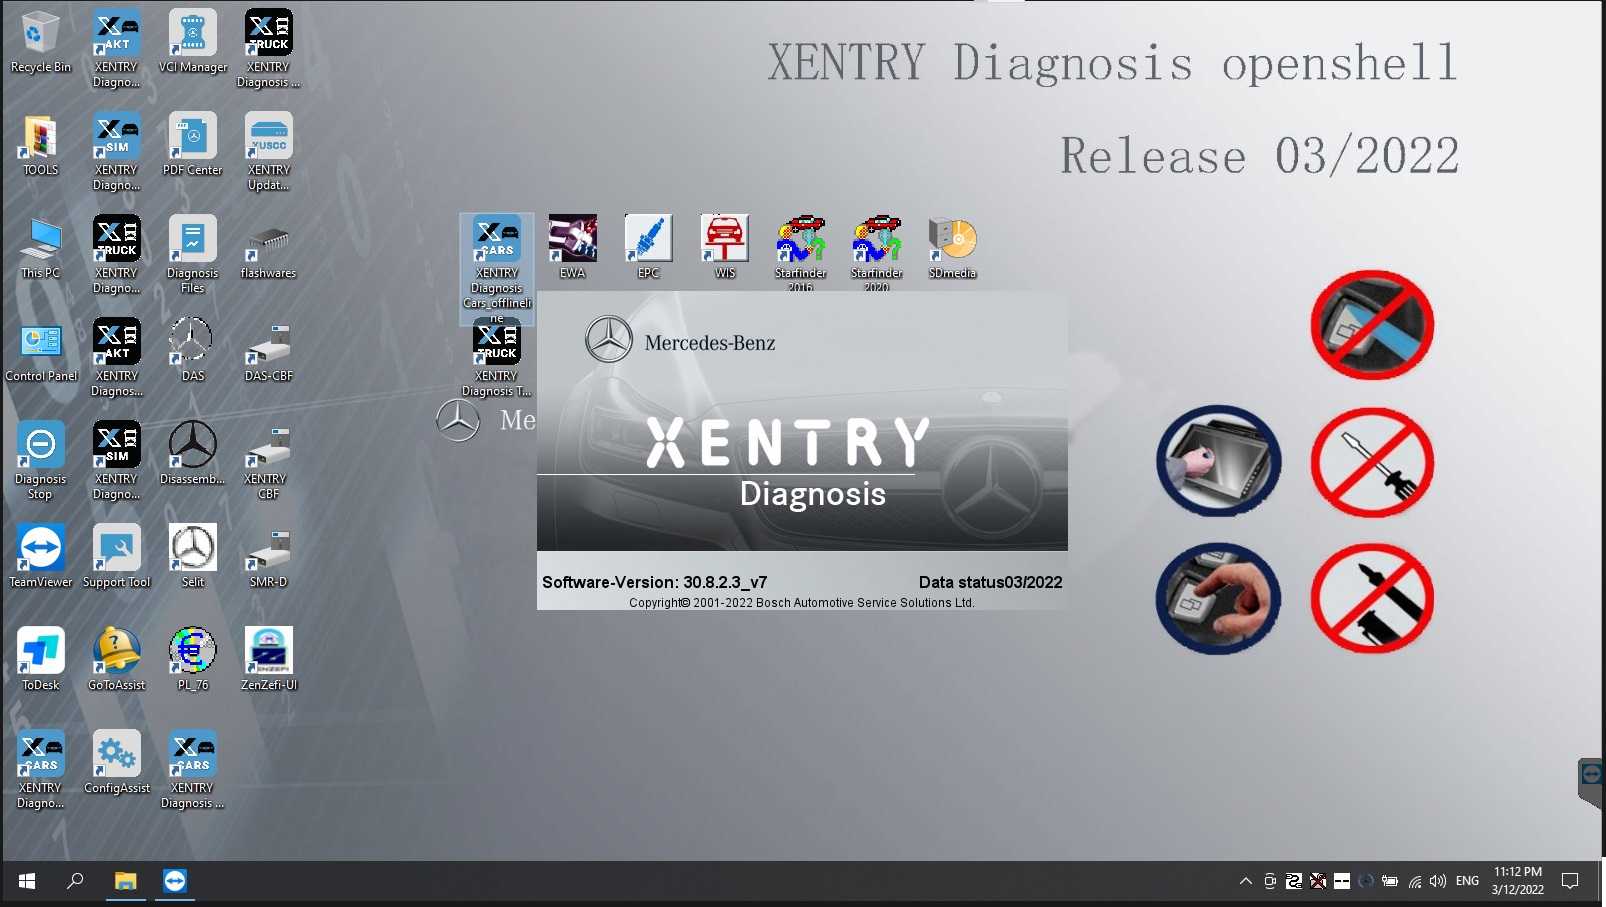Open the Starfinder 2020 shortcut
Viewport: 1606px width, 907px height.
click(876, 252)
